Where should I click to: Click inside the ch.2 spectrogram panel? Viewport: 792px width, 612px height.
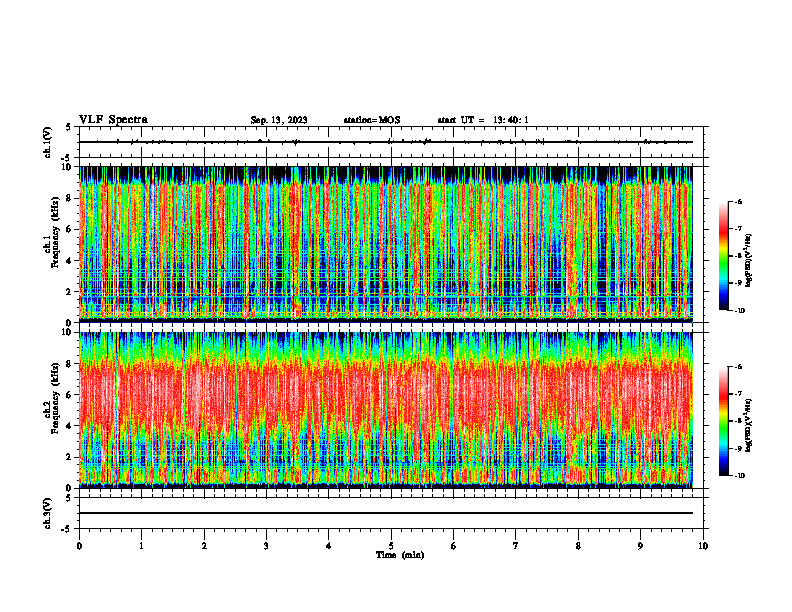pyautogui.click(x=386, y=410)
